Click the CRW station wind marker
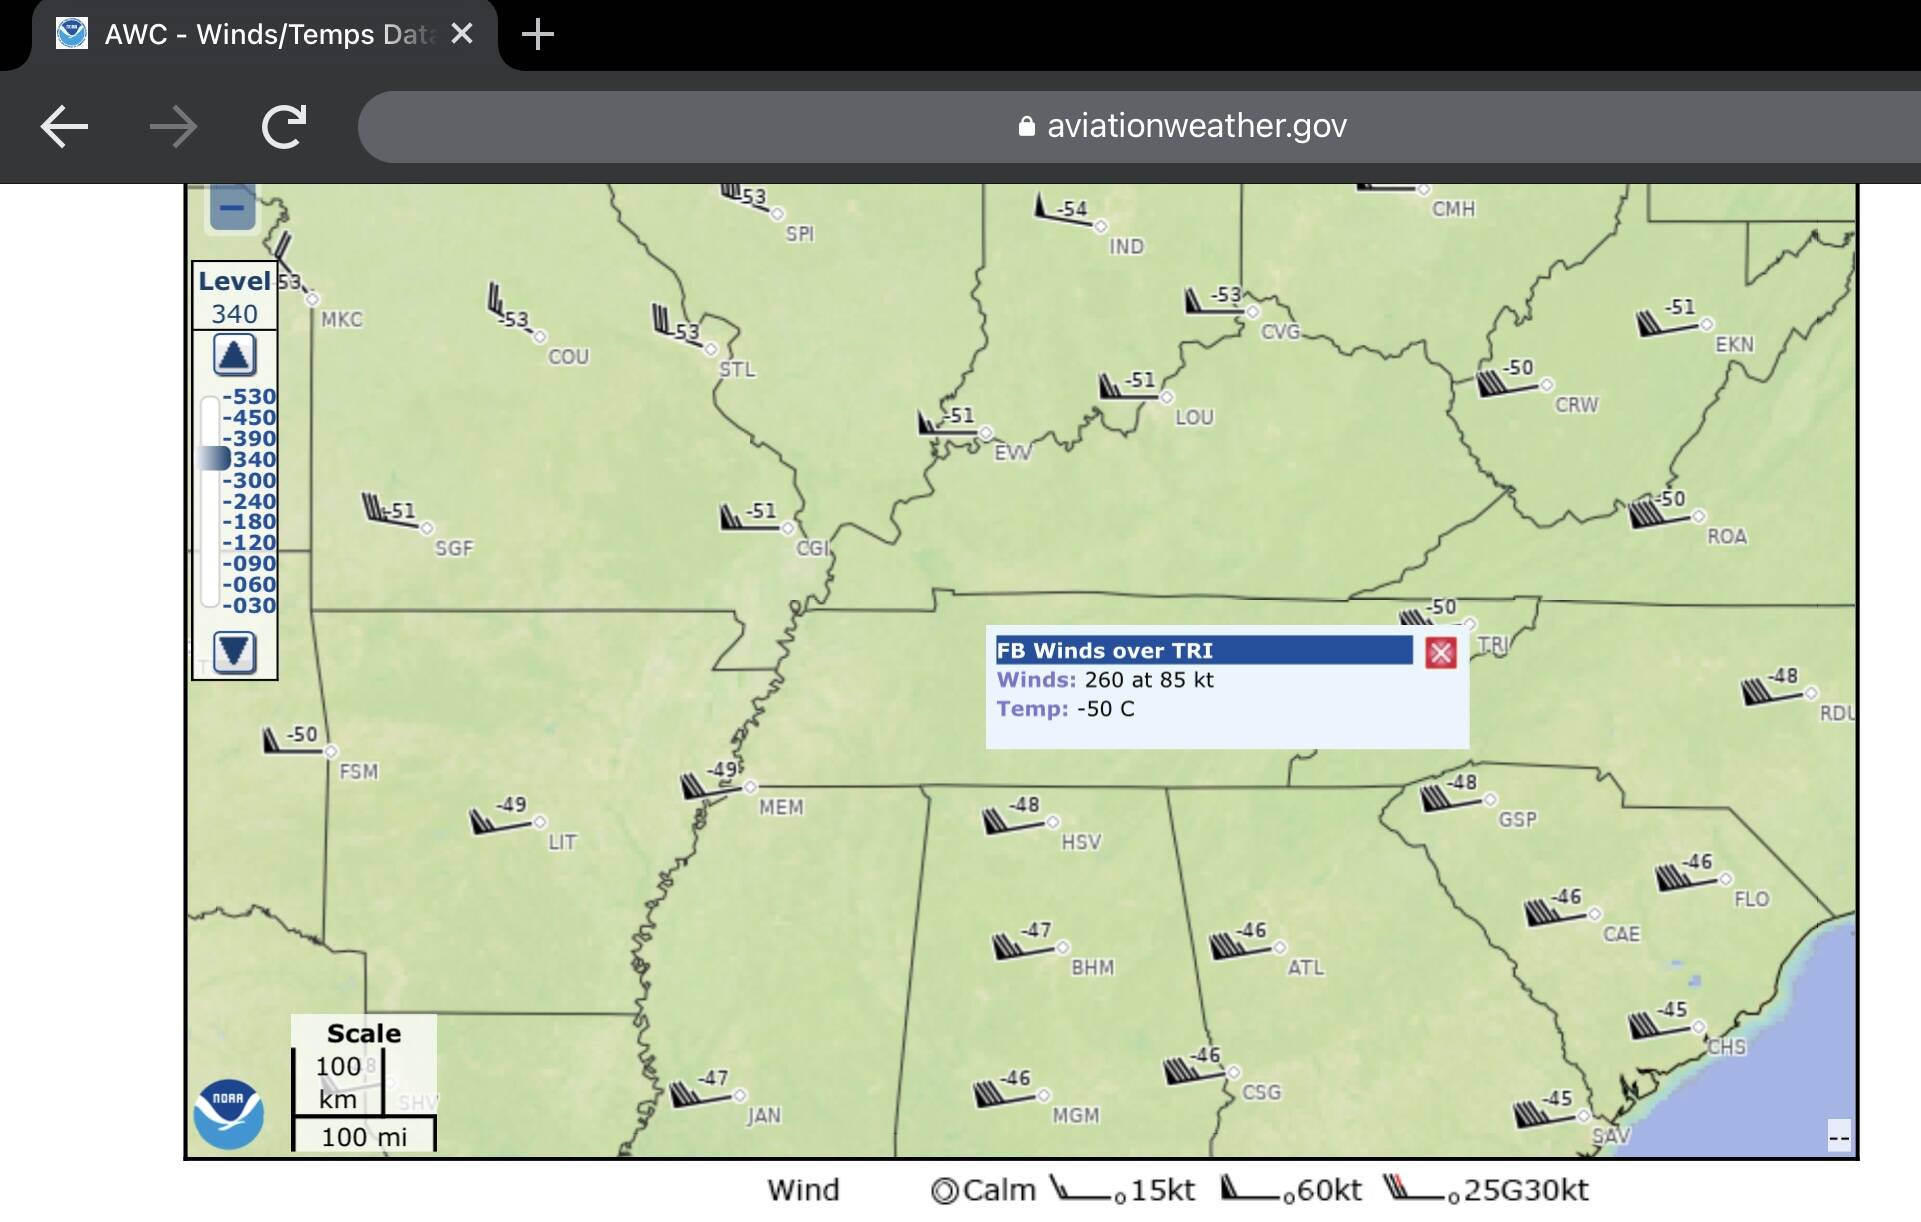 (x=1546, y=385)
